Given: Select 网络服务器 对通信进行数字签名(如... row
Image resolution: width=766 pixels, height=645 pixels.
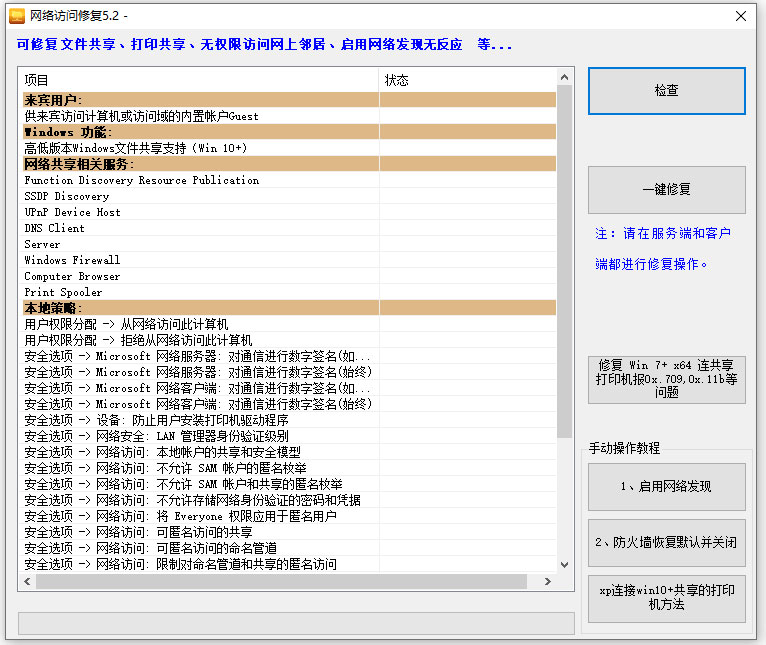Looking at the screenshot, I should (289, 356).
